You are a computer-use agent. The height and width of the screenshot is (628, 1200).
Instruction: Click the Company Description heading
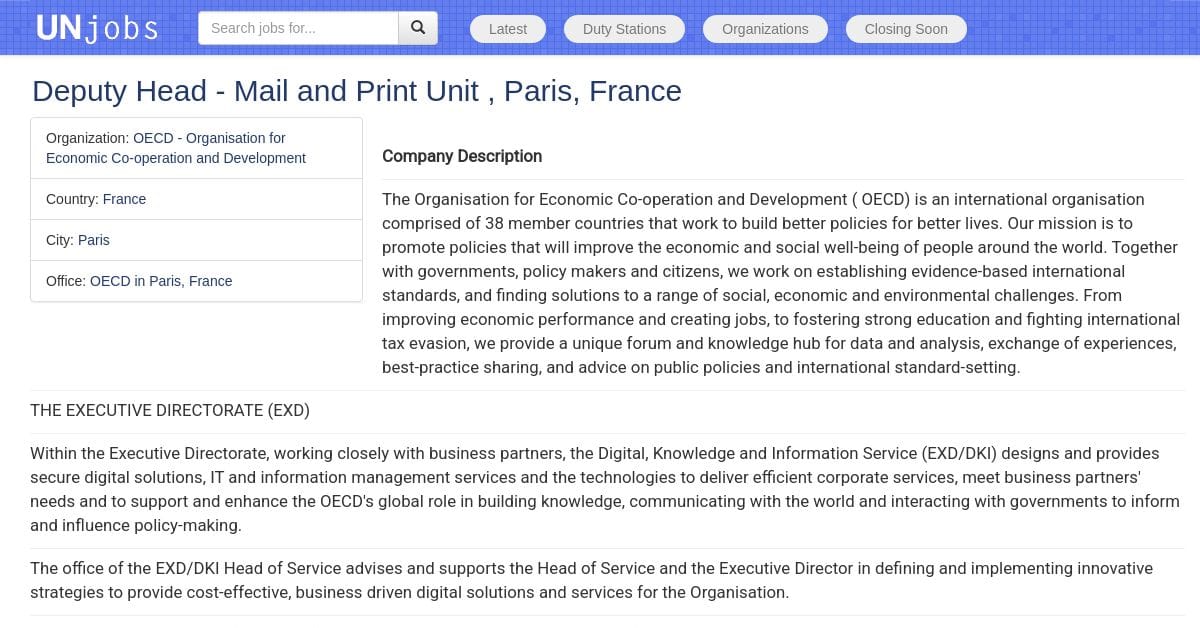pos(462,156)
